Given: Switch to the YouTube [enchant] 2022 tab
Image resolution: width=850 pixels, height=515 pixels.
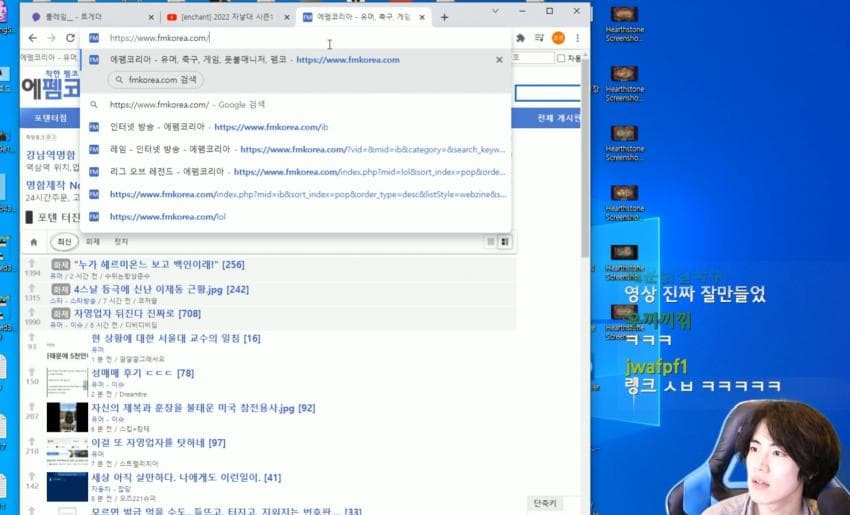Looking at the screenshot, I should click(x=226, y=17).
